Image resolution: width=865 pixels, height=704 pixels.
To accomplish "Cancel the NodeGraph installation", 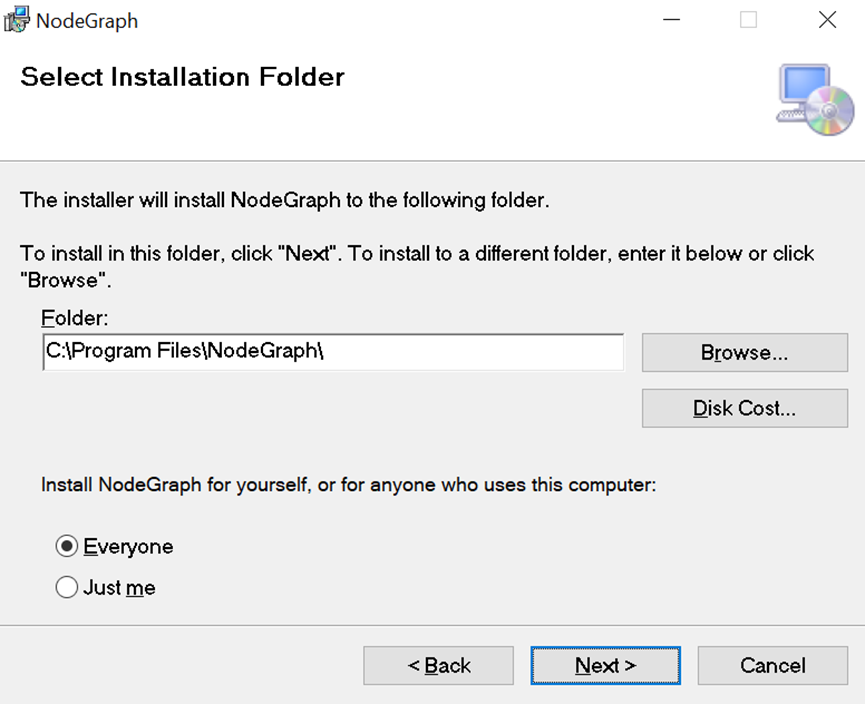I will click(x=772, y=666).
